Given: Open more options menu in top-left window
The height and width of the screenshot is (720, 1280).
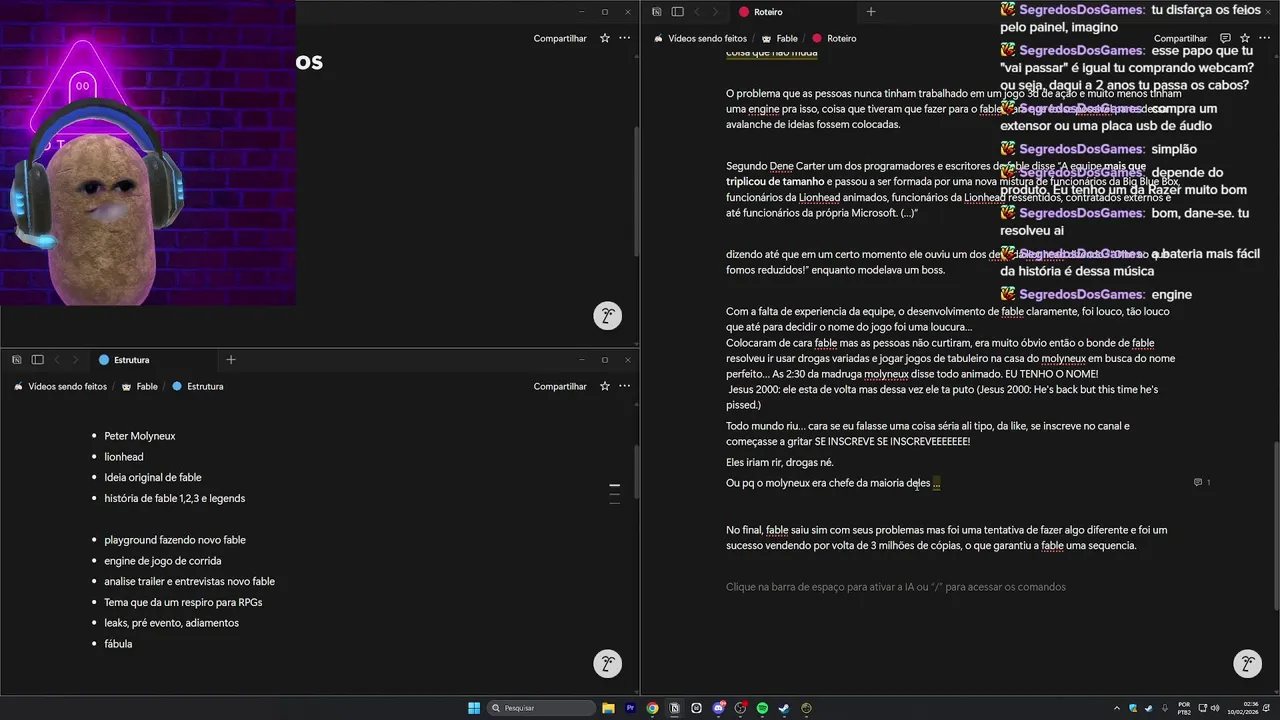Looking at the screenshot, I should 625,38.
